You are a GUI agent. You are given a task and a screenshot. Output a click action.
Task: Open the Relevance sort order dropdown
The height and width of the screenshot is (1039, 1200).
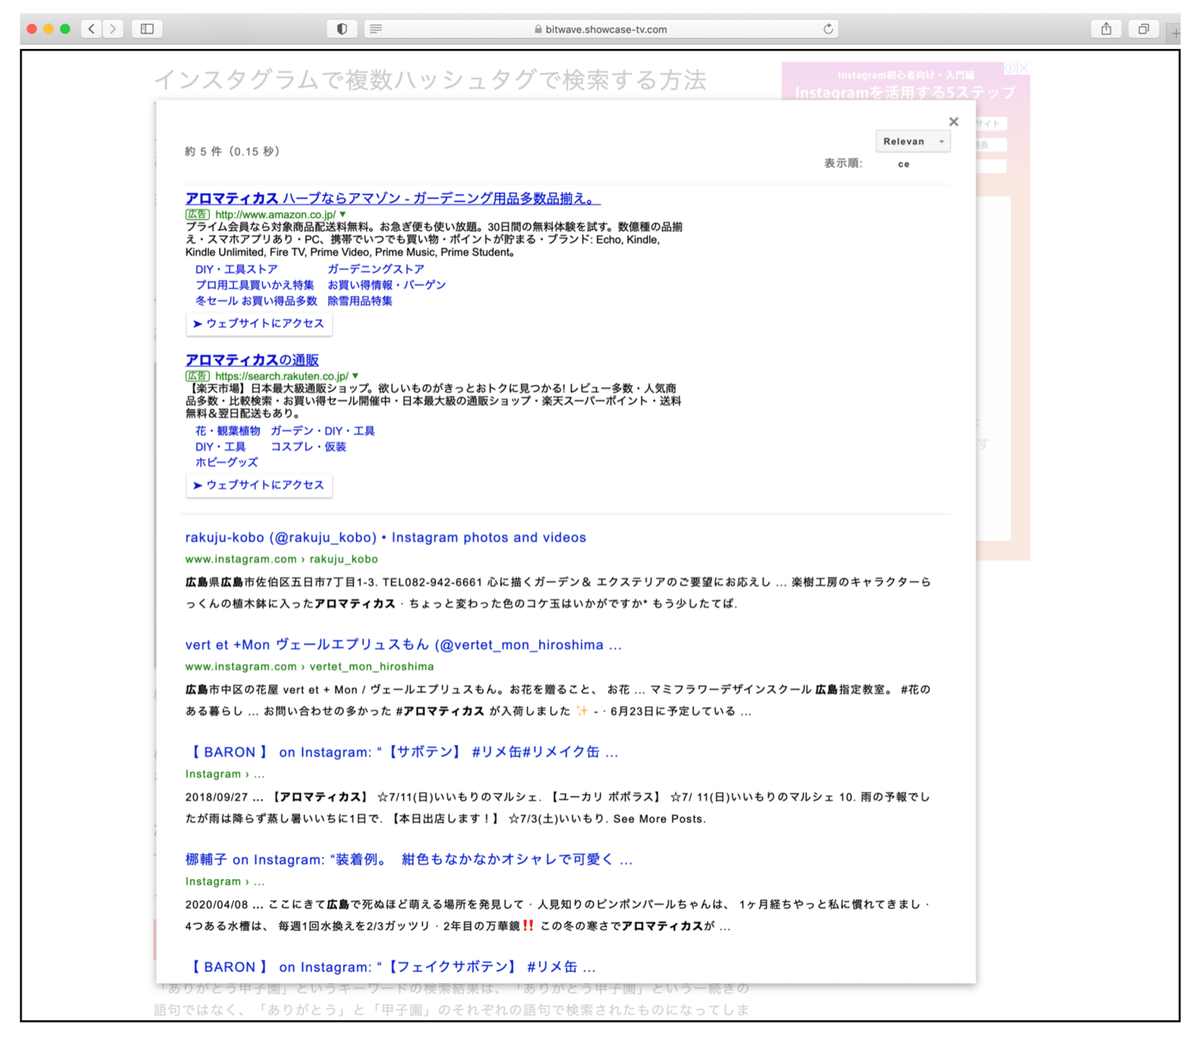[x=912, y=141]
